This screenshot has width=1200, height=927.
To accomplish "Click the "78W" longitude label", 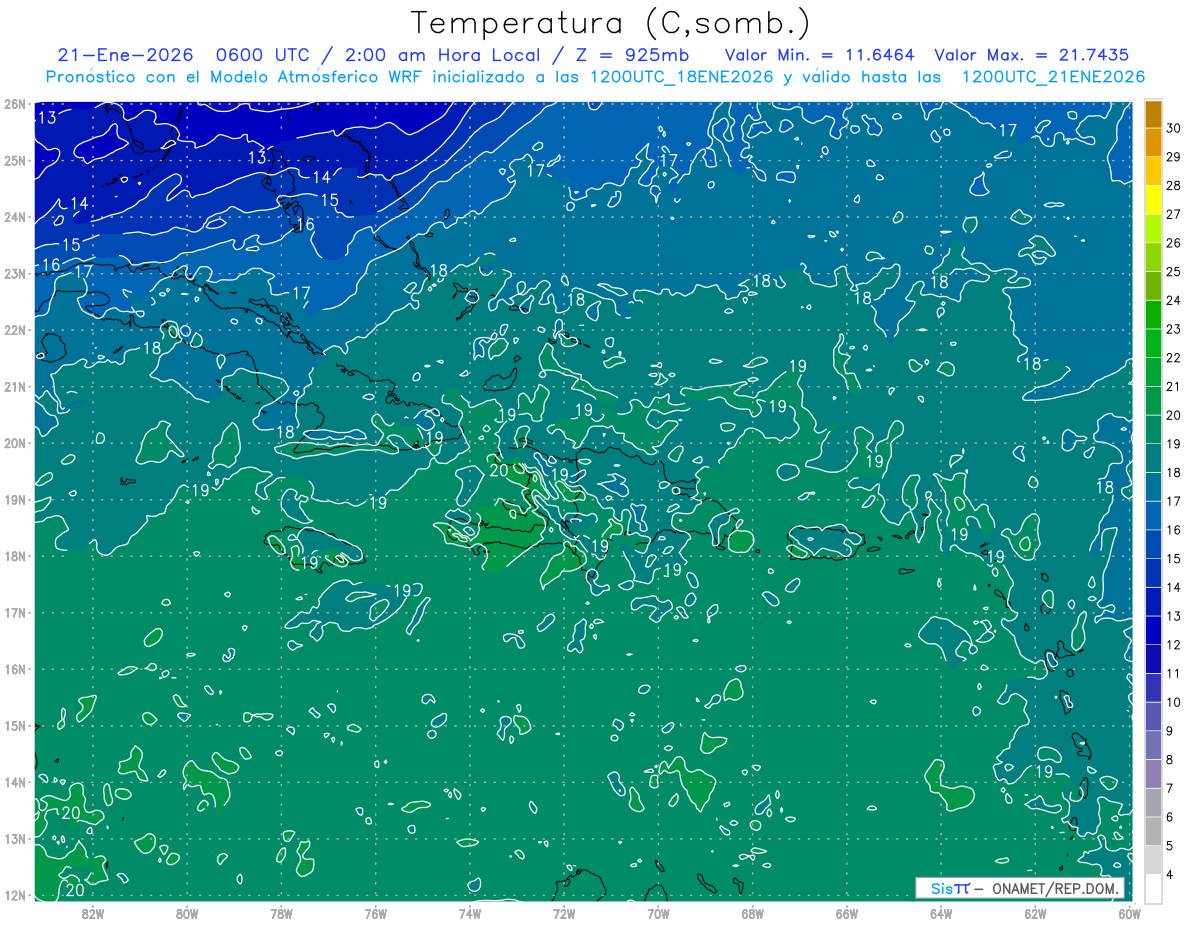I will (x=281, y=914).
